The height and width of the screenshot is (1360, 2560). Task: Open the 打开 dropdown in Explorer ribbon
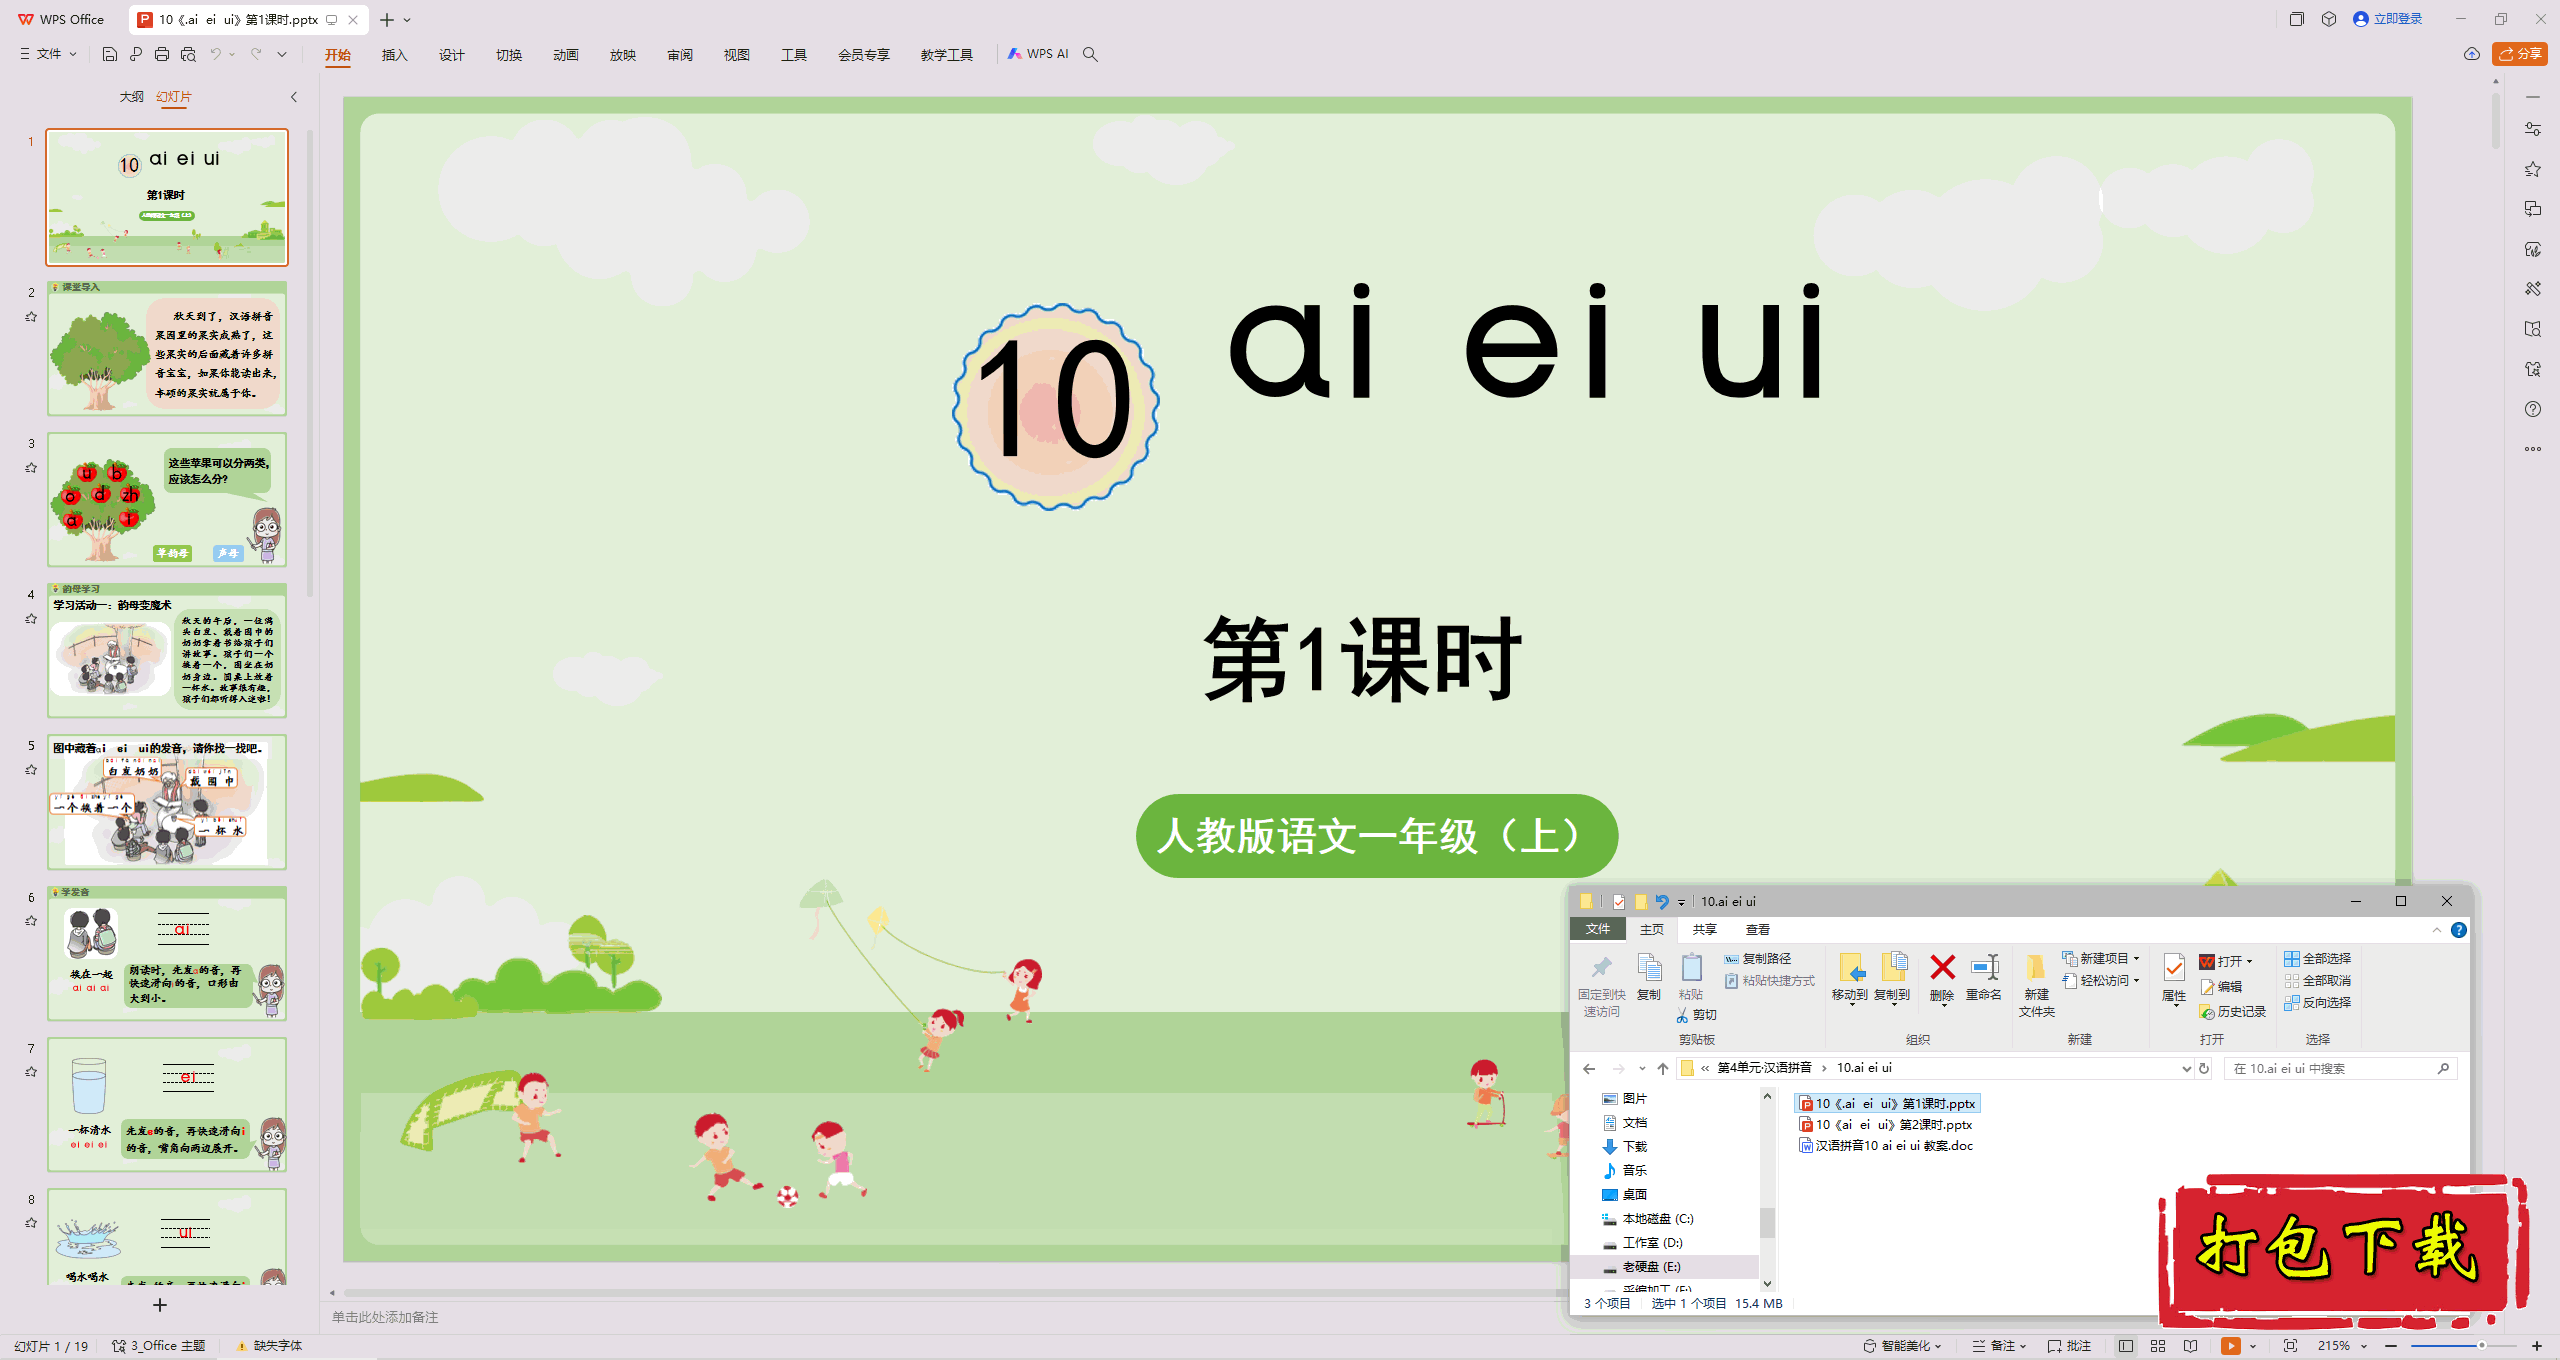click(2226, 961)
